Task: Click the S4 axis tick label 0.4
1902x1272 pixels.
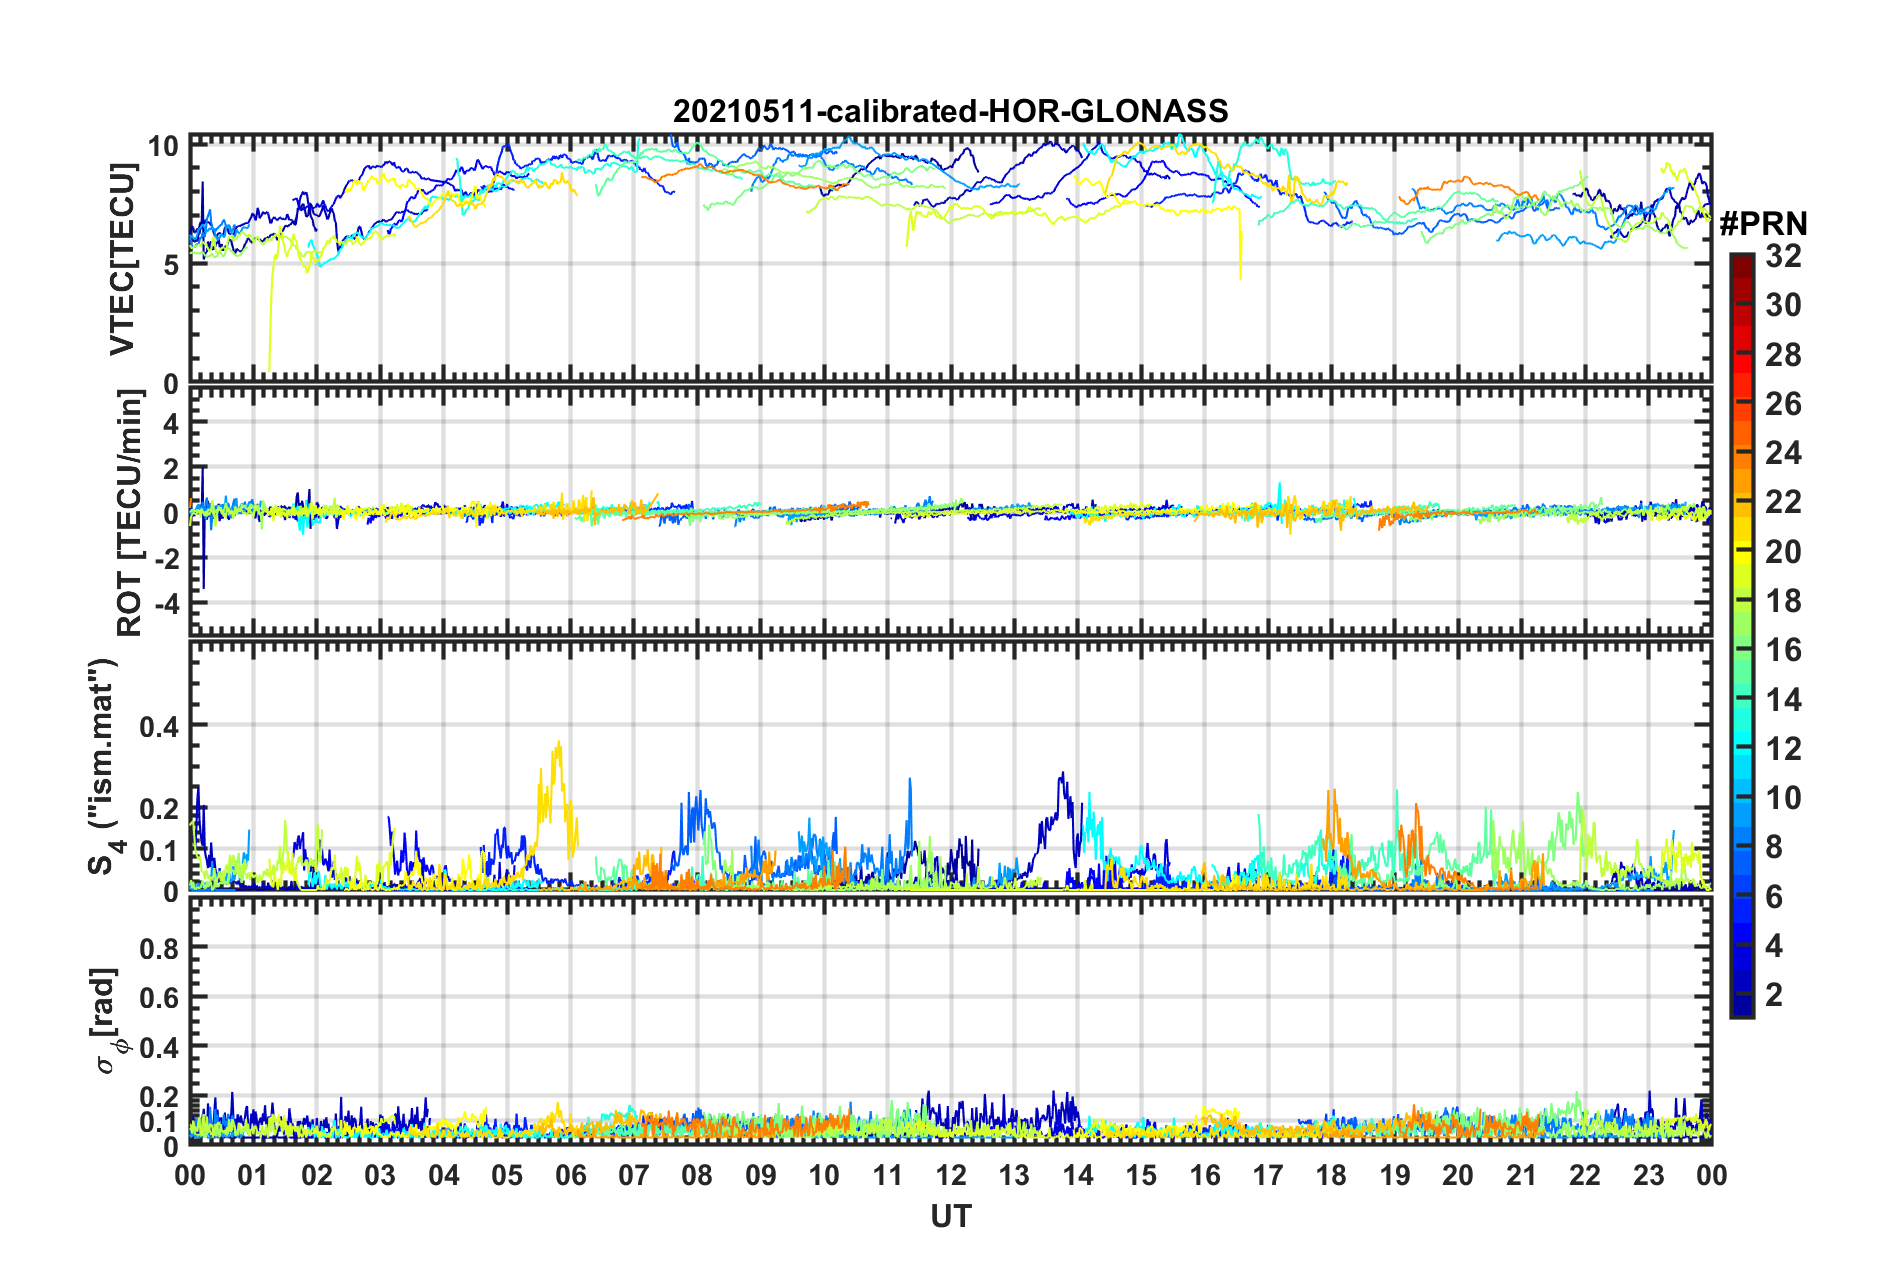Action: (159, 726)
